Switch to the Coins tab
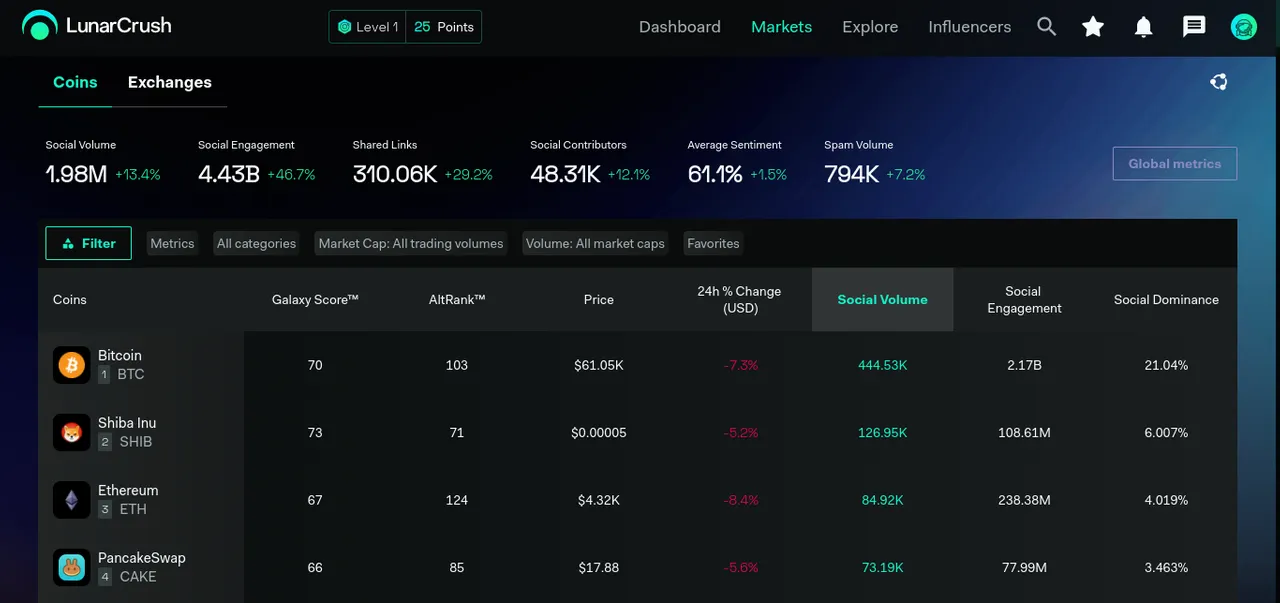The width and height of the screenshot is (1280, 603). pyautogui.click(x=75, y=82)
